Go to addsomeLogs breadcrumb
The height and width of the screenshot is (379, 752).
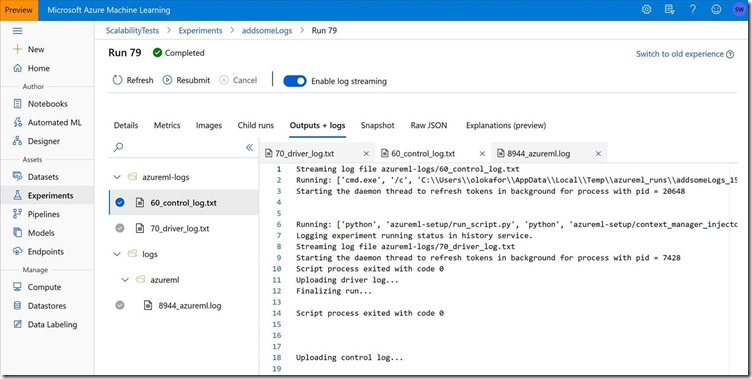tap(267, 30)
